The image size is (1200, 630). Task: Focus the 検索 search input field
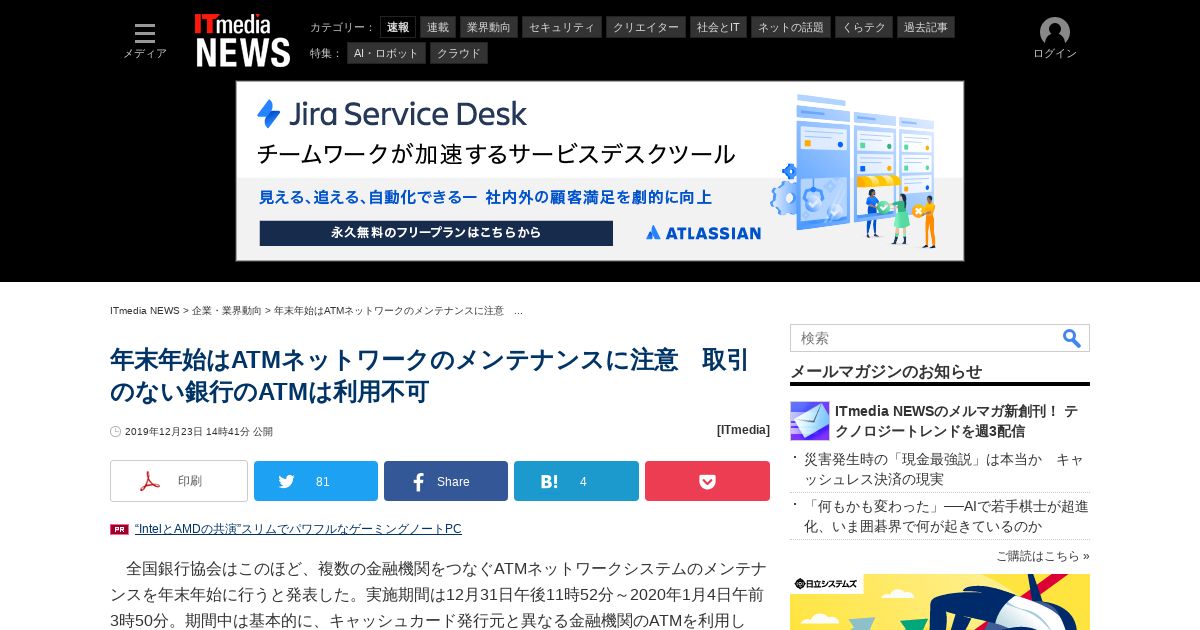925,338
